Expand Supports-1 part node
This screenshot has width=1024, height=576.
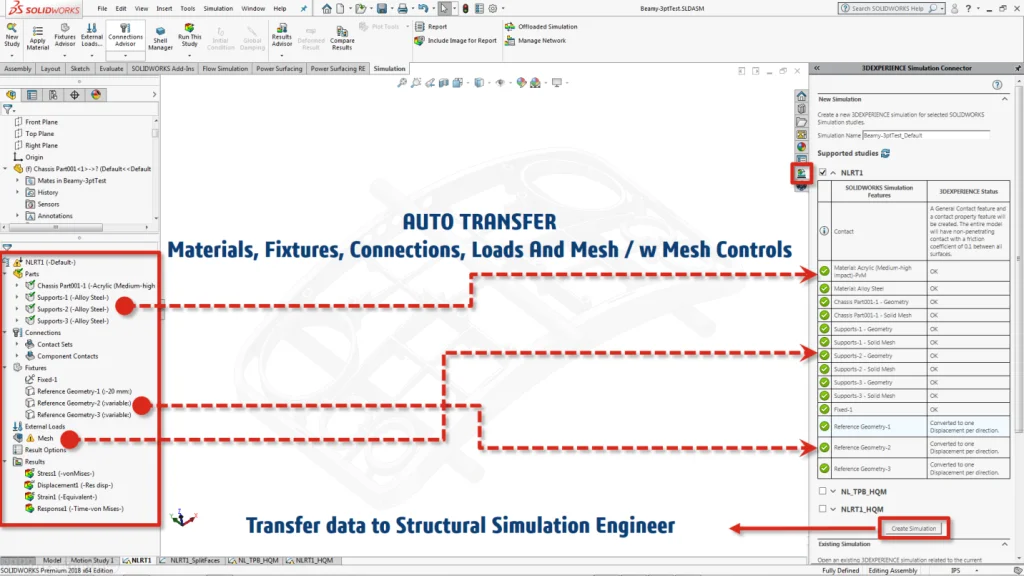tap(18, 297)
